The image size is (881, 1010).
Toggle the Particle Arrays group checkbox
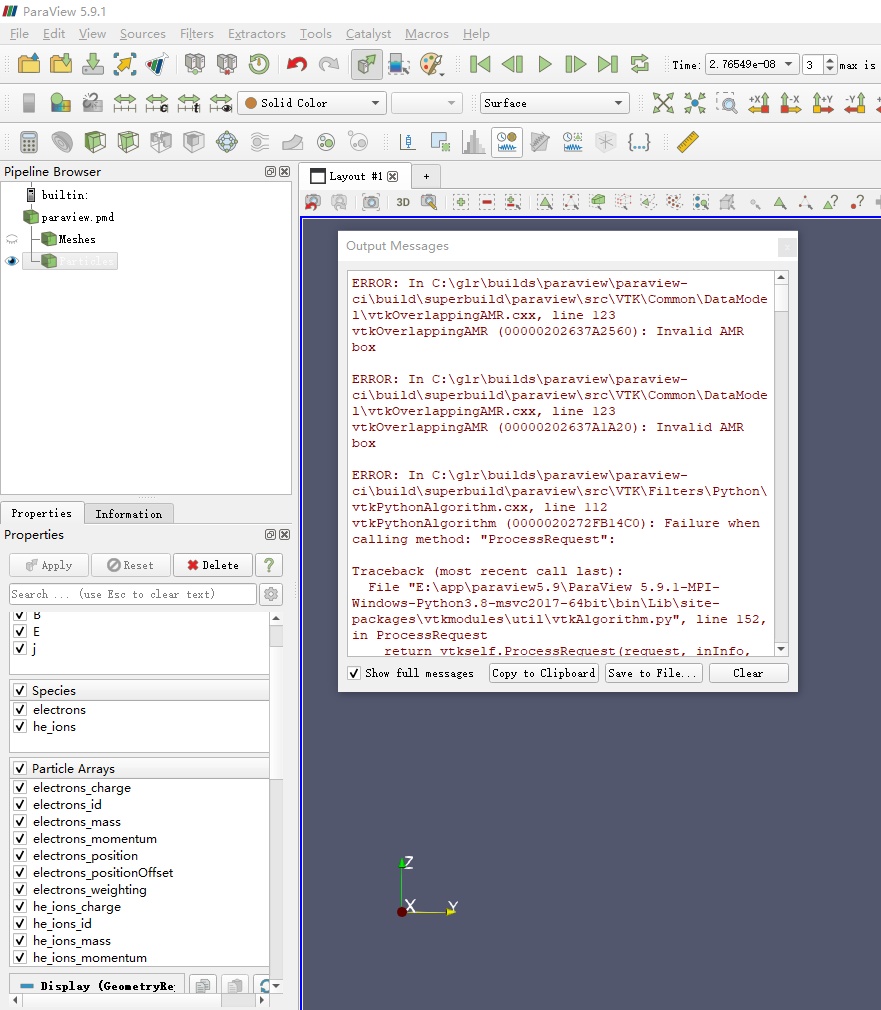point(20,768)
